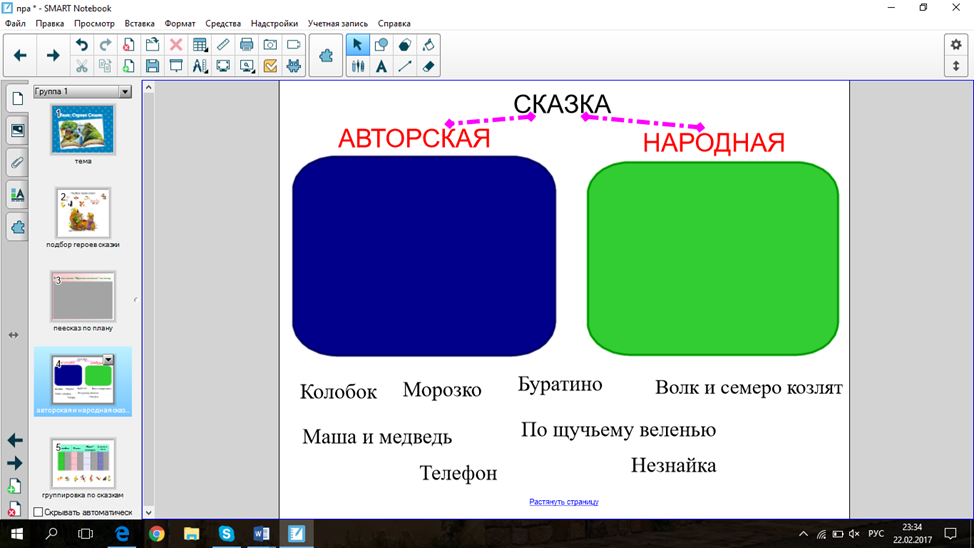Image resolution: width=974 pixels, height=548 pixels.
Task: Select the 'группировка по сказкам' slide thumbnail
Action: [83, 462]
